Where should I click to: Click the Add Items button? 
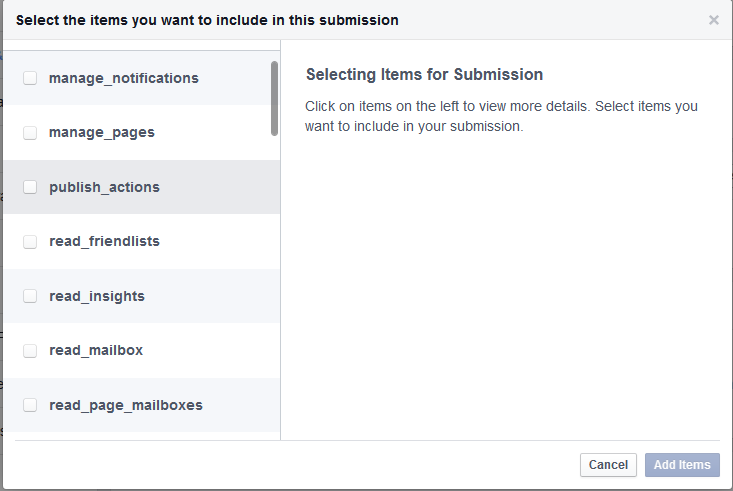click(x=682, y=465)
